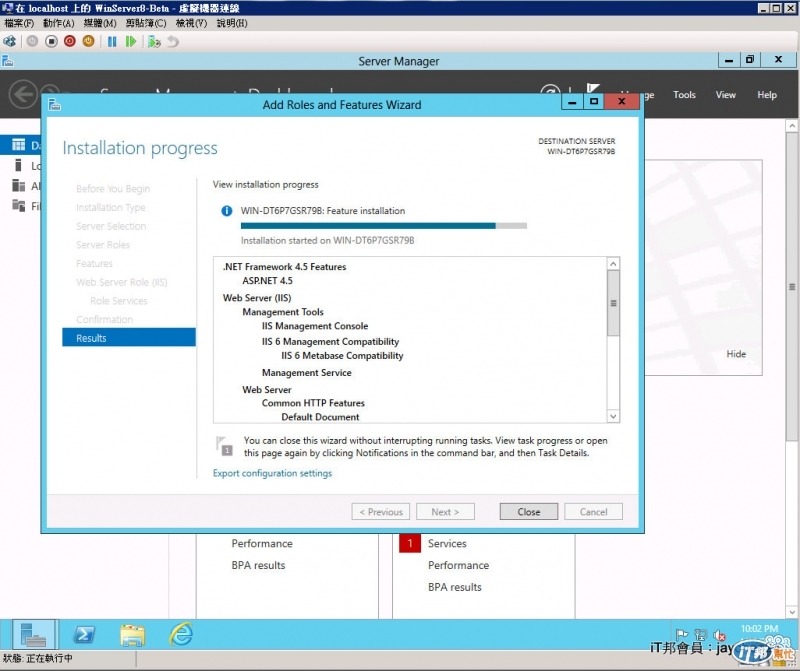
Task: Click the scroll down arrow in feature list
Action: [613, 416]
